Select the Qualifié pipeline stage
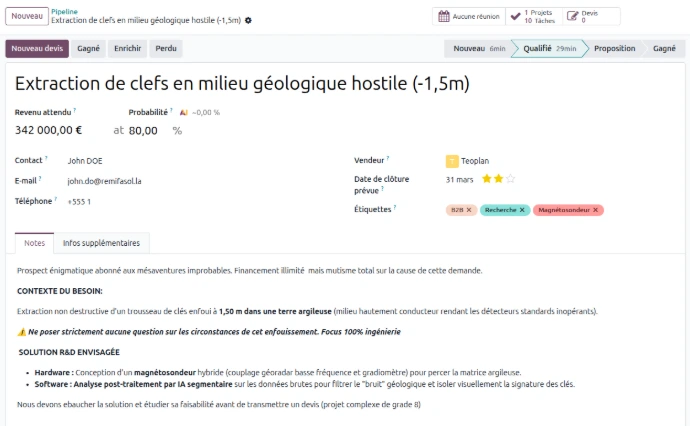 pos(550,48)
